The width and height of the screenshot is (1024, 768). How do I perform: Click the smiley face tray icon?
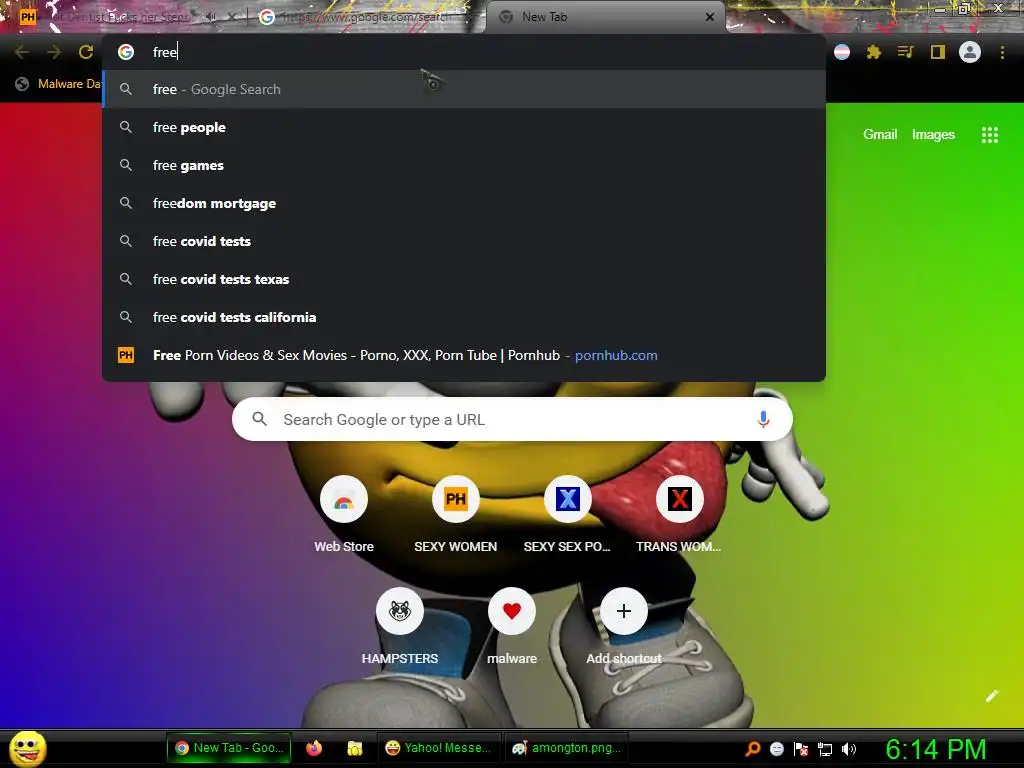(776, 749)
